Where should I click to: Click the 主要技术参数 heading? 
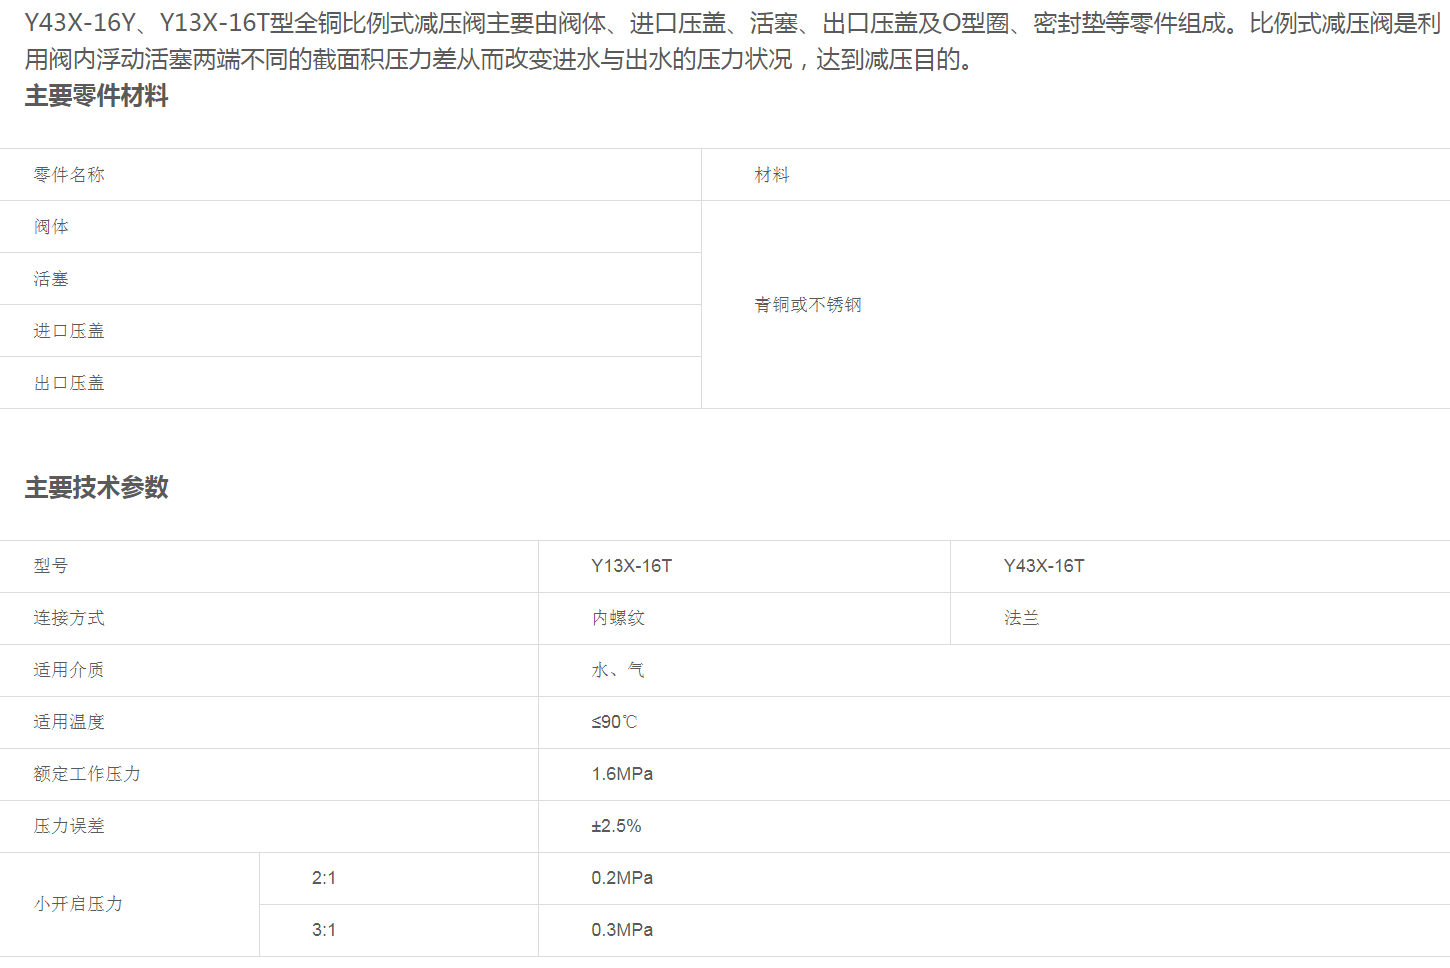97,488
